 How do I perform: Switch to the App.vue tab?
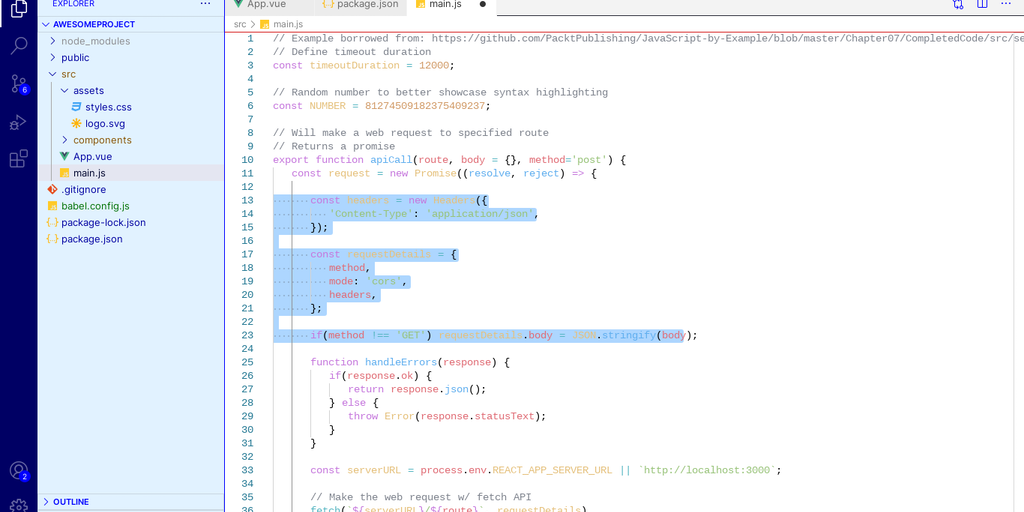(x=268, y=5)
